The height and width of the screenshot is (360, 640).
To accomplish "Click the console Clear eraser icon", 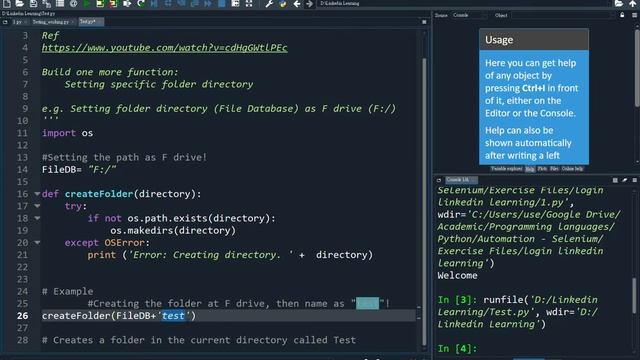I will click(x=625, y=180).
